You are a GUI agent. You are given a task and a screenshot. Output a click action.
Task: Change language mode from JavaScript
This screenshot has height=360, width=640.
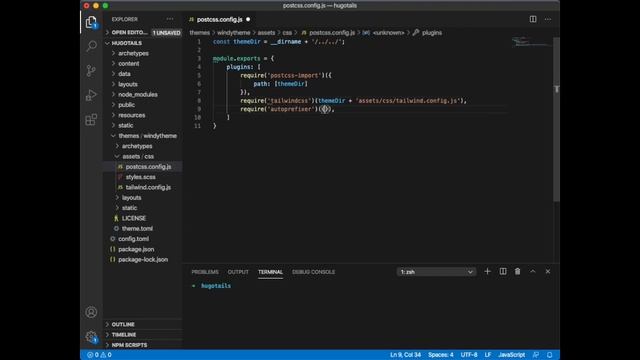coord(511,355)
